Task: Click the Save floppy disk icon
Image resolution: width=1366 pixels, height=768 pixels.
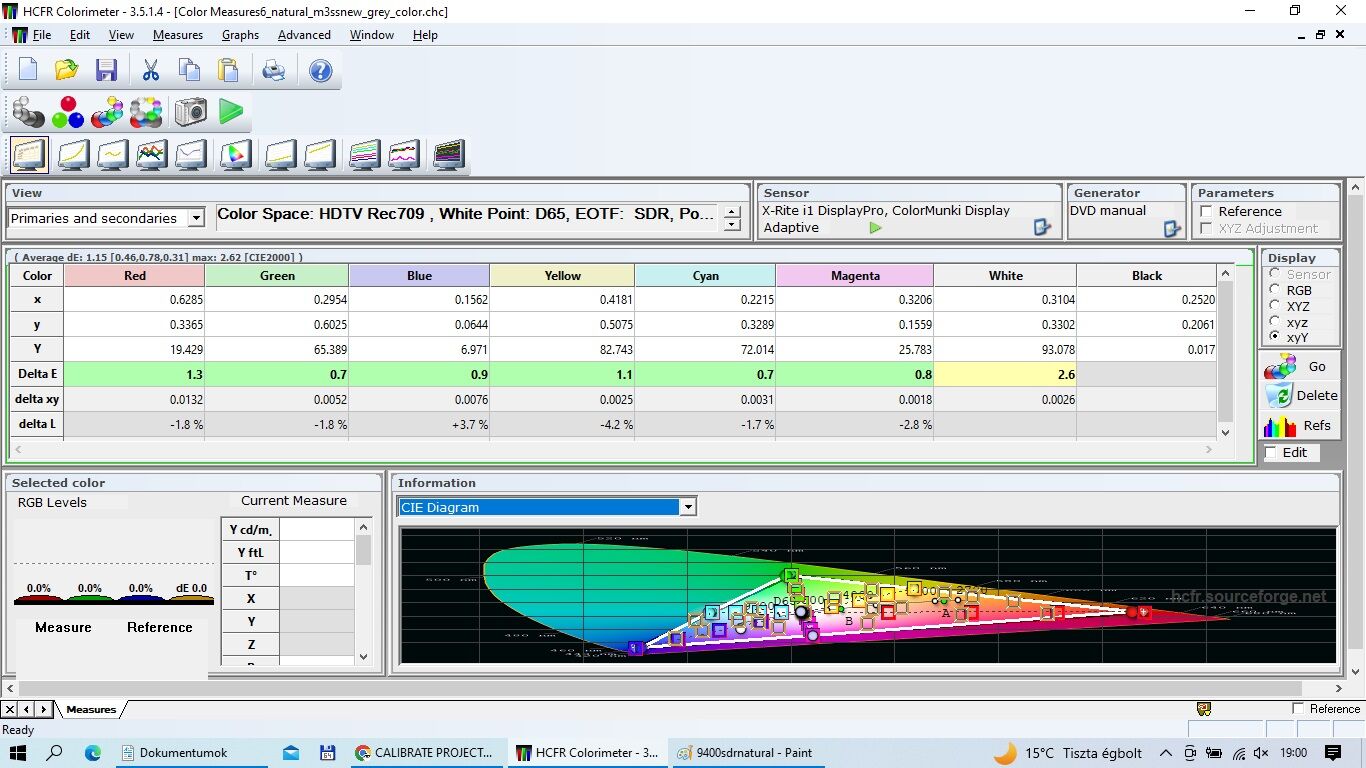Action: 106,70
